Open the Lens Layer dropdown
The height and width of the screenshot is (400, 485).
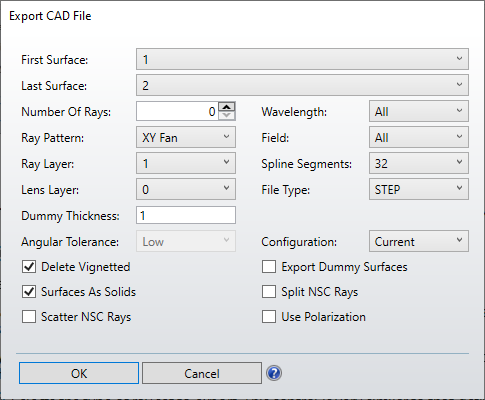(x=186, y=189)
